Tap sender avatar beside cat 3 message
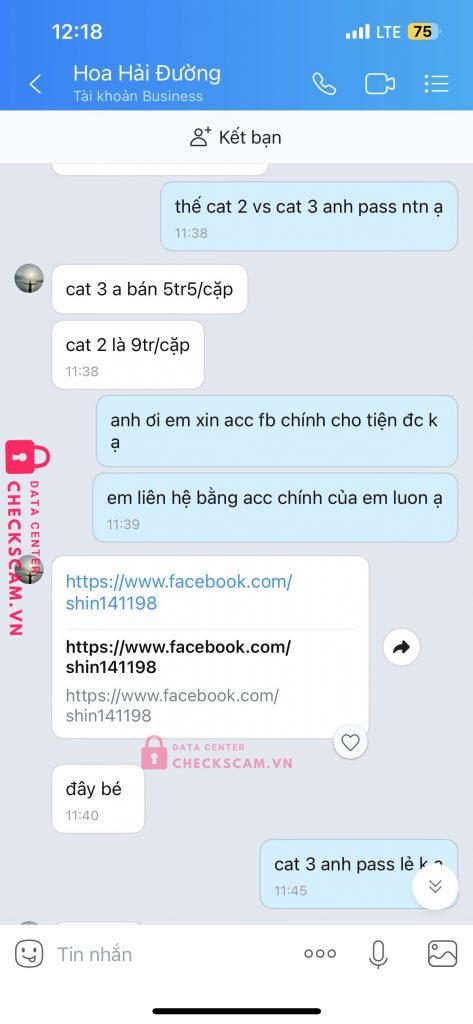The image size is (473, 1024). (x=29, y=278)
